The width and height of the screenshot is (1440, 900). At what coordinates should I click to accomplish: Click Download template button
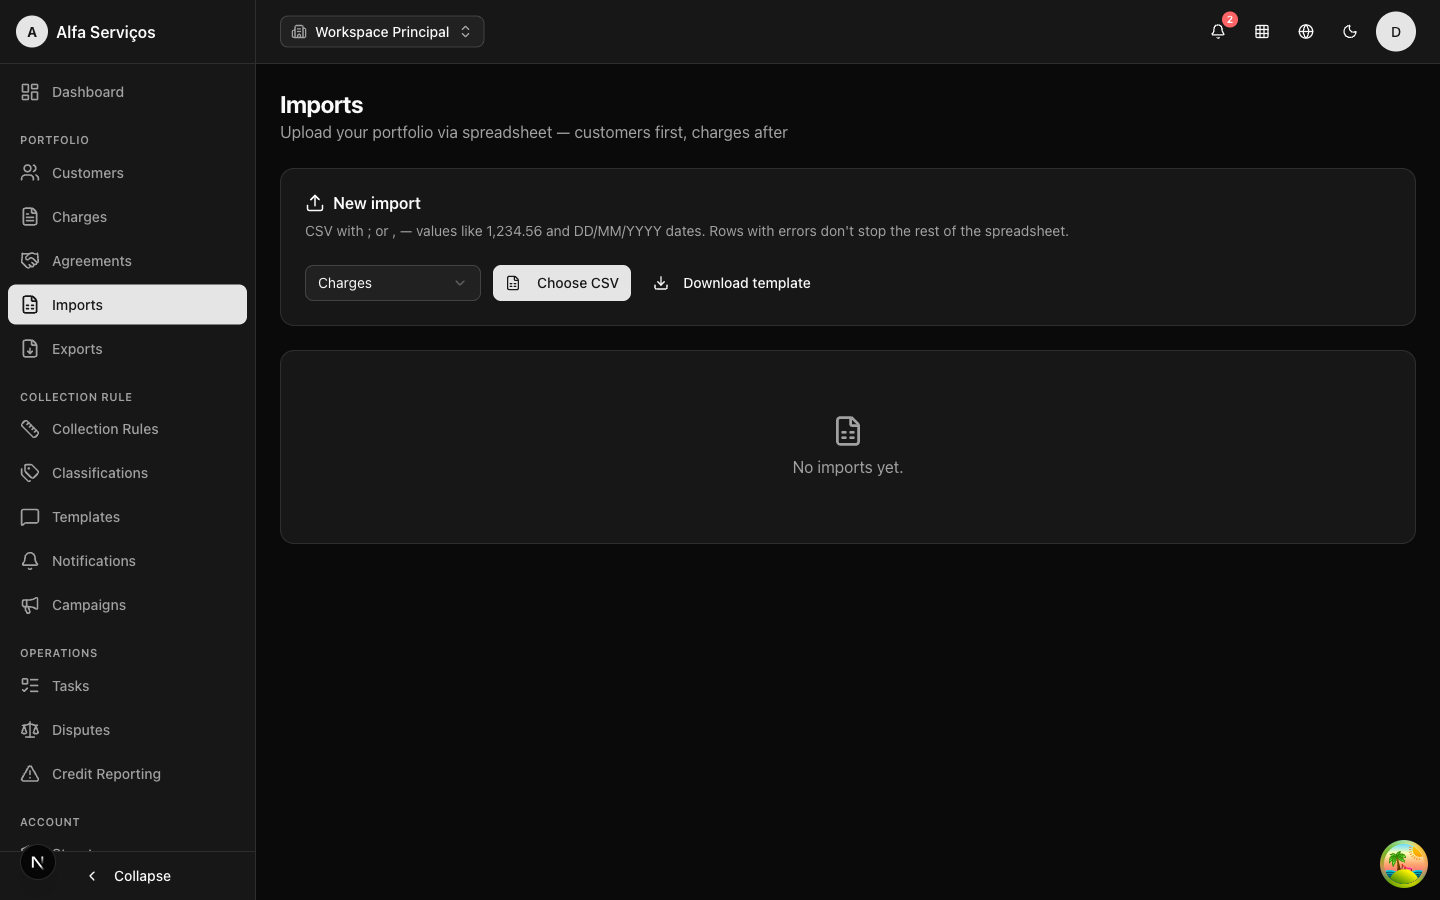732,283
